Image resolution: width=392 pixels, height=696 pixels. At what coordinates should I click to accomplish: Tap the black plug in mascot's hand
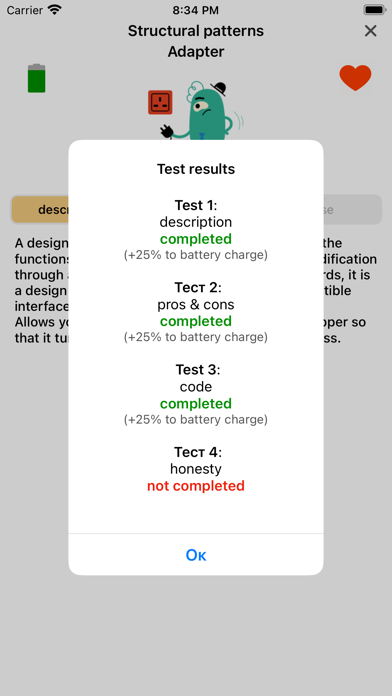(x=166, y=131)
